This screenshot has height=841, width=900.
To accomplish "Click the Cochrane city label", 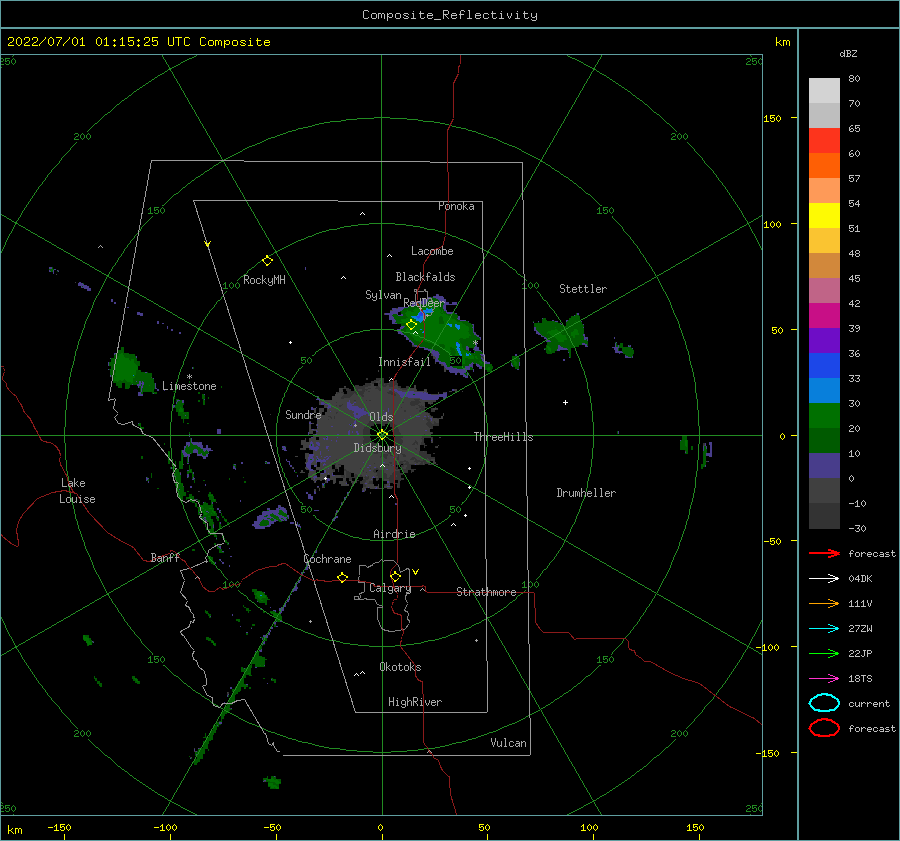I will point(327,559).
